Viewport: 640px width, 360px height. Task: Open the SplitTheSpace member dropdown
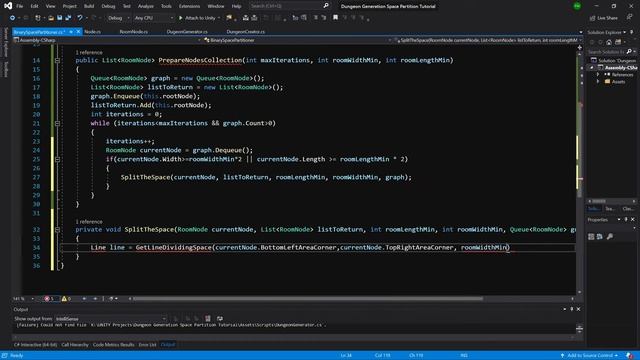tap(488, 40)
